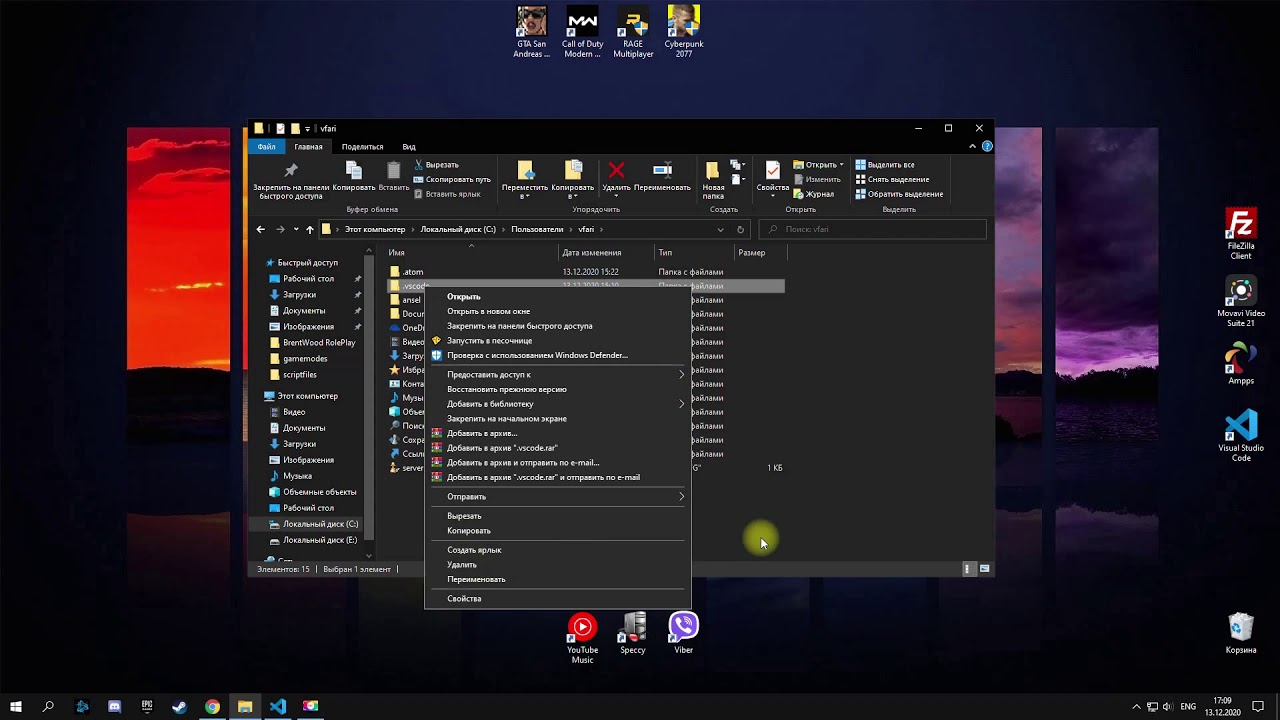Click the Вырезать scissors item in ribbon
The image size is (1280, 720).
coord(435,165)
